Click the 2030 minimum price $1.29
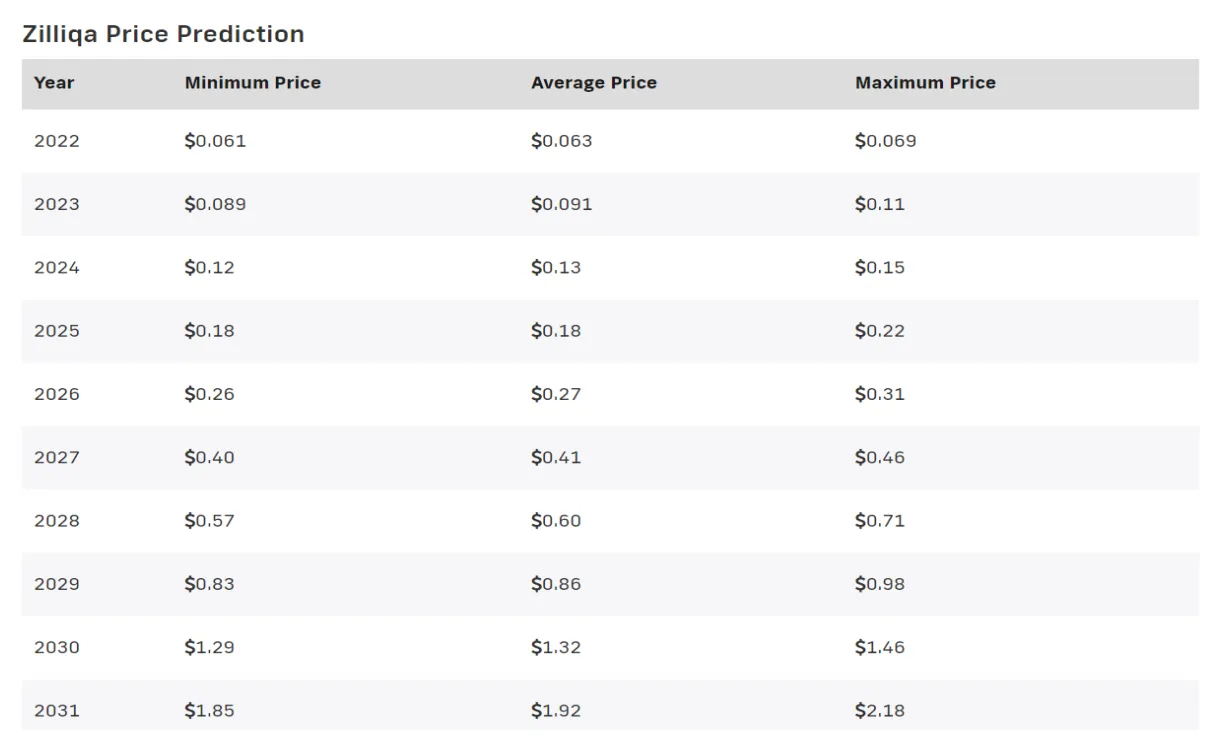The image size is (1220, 740). tap(209, 648)
